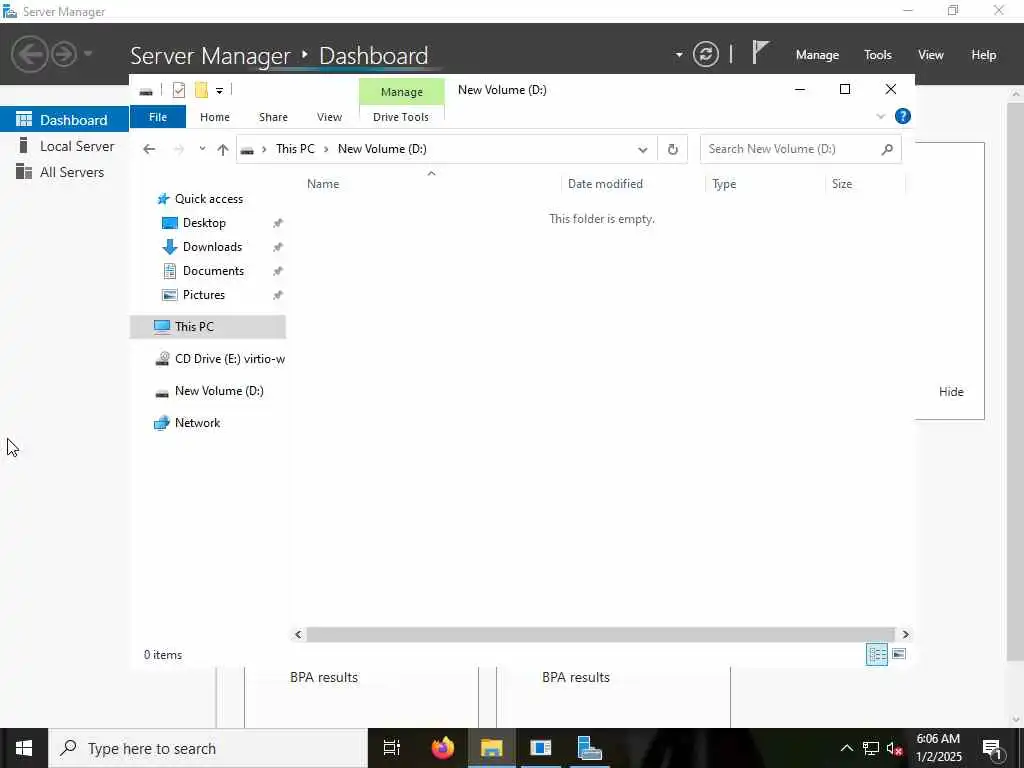Screen dimensions: 1024x768
Task: Select This PC in navigation pane
Action: click(208, 327)
